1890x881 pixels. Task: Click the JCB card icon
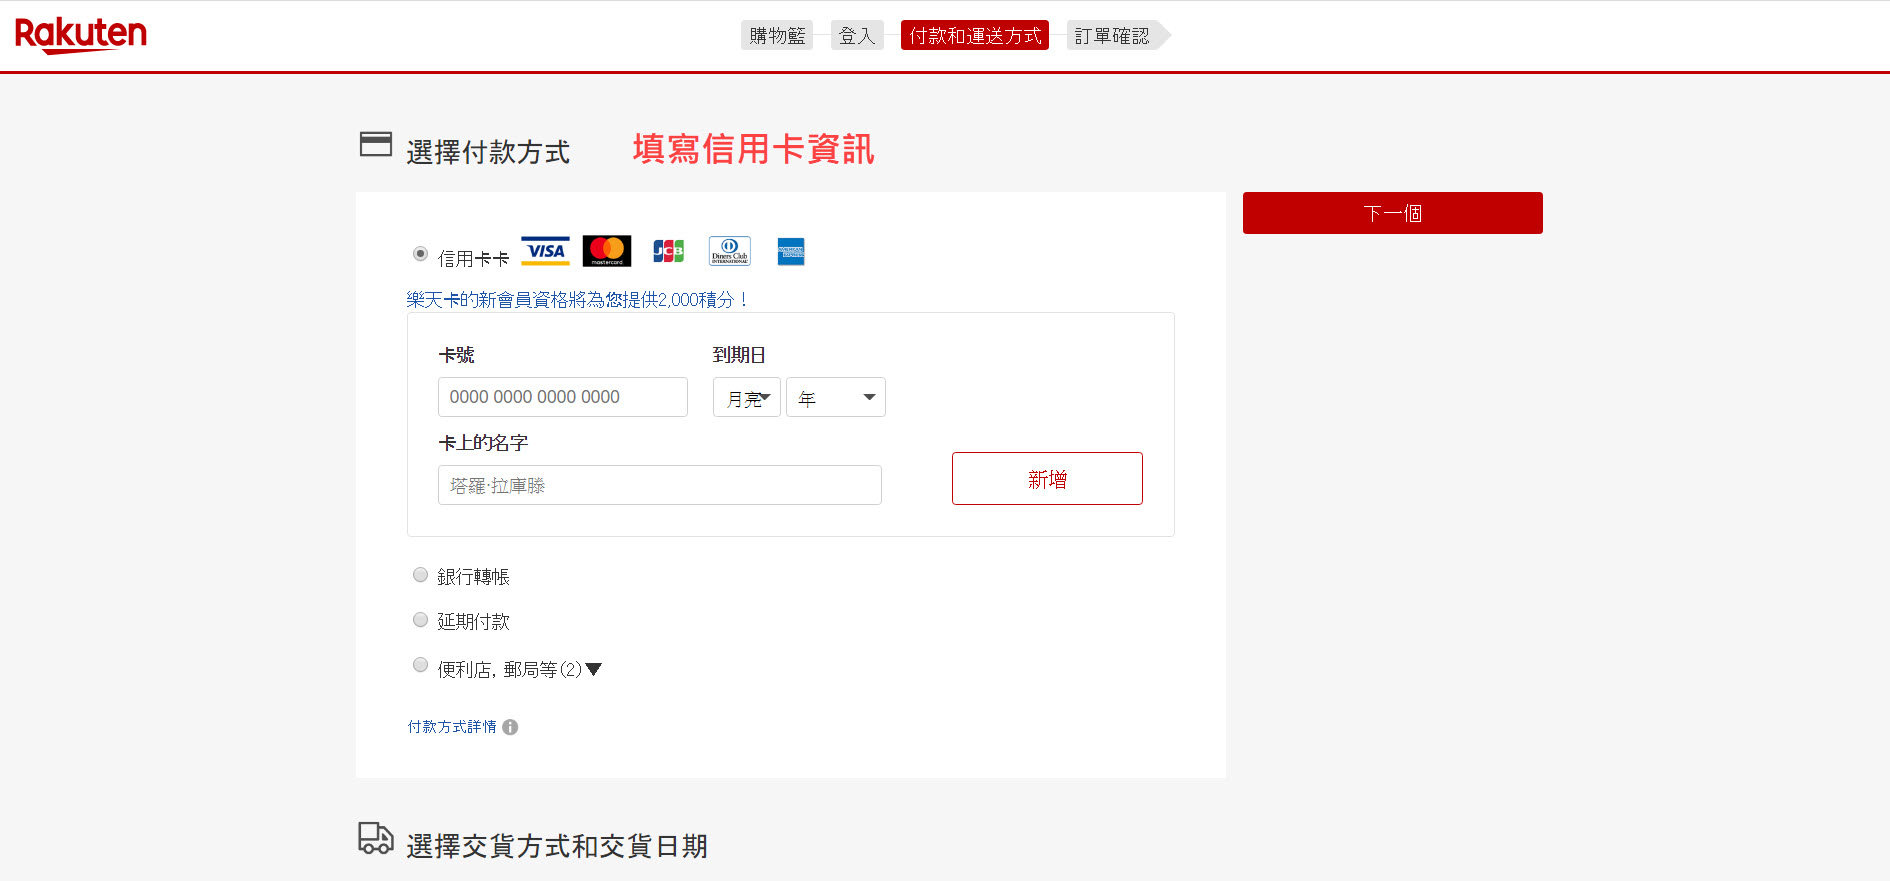pos(668,251)
